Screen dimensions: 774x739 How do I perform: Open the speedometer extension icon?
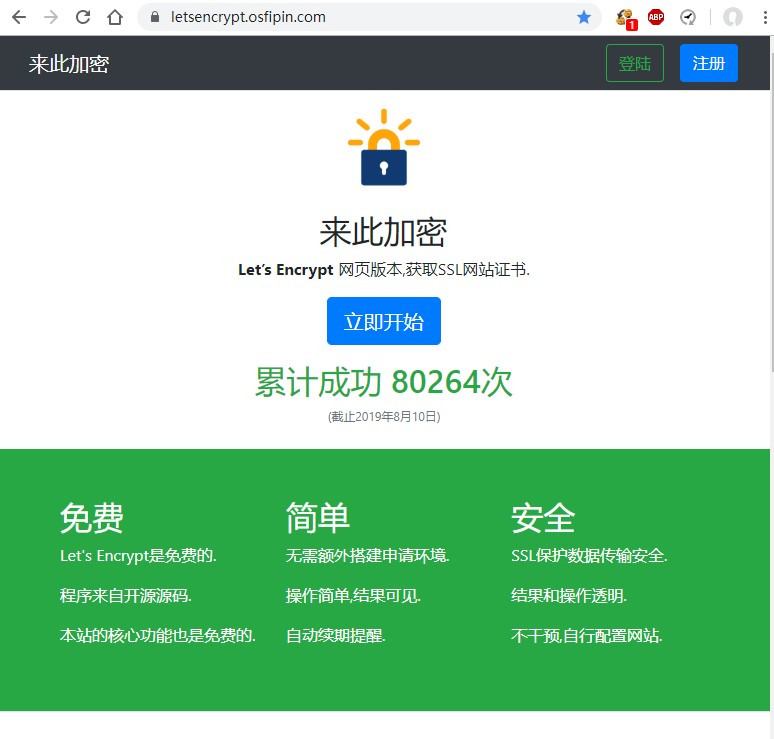pos(688,17)
